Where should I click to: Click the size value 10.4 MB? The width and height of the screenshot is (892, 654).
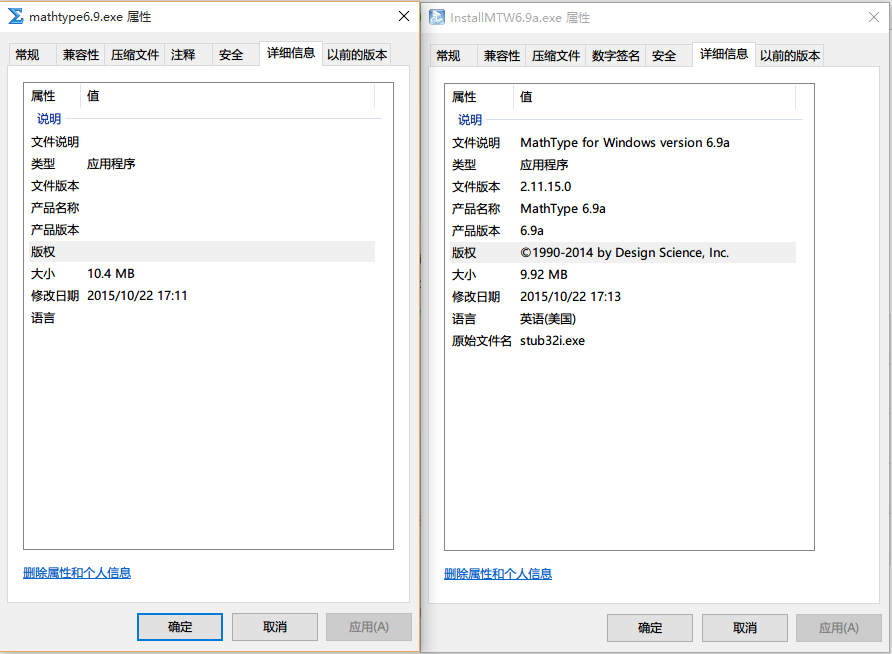coord(111,274)
